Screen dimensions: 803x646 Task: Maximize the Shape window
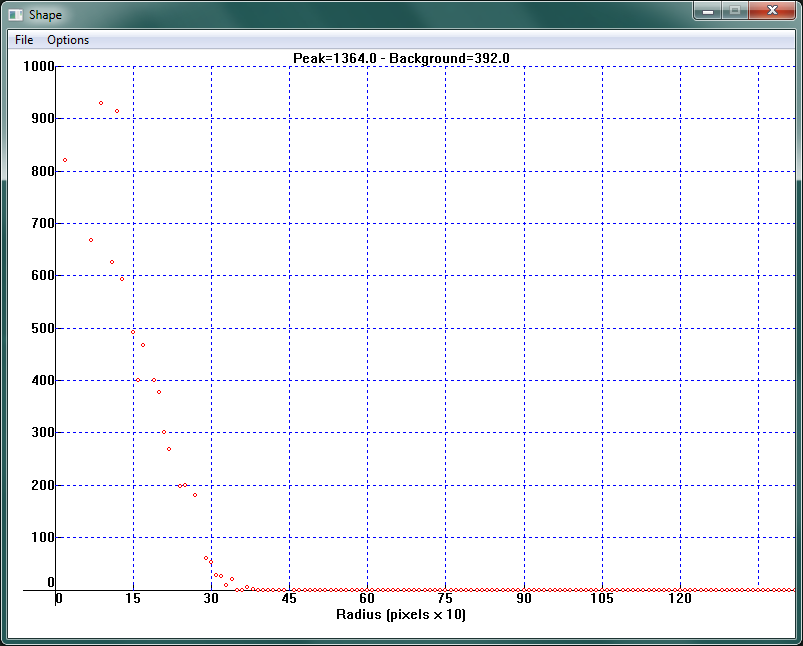click(735, 11)
